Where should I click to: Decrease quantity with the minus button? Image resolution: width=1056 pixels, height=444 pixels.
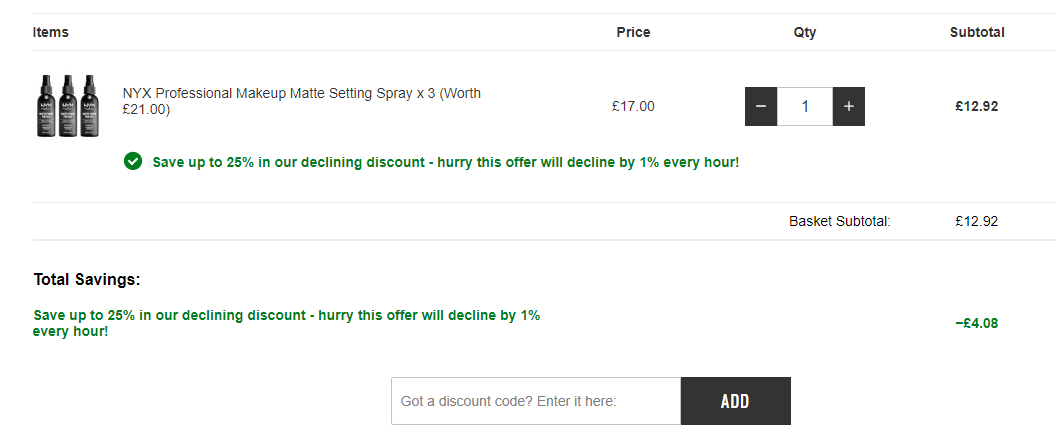point(761,106)
